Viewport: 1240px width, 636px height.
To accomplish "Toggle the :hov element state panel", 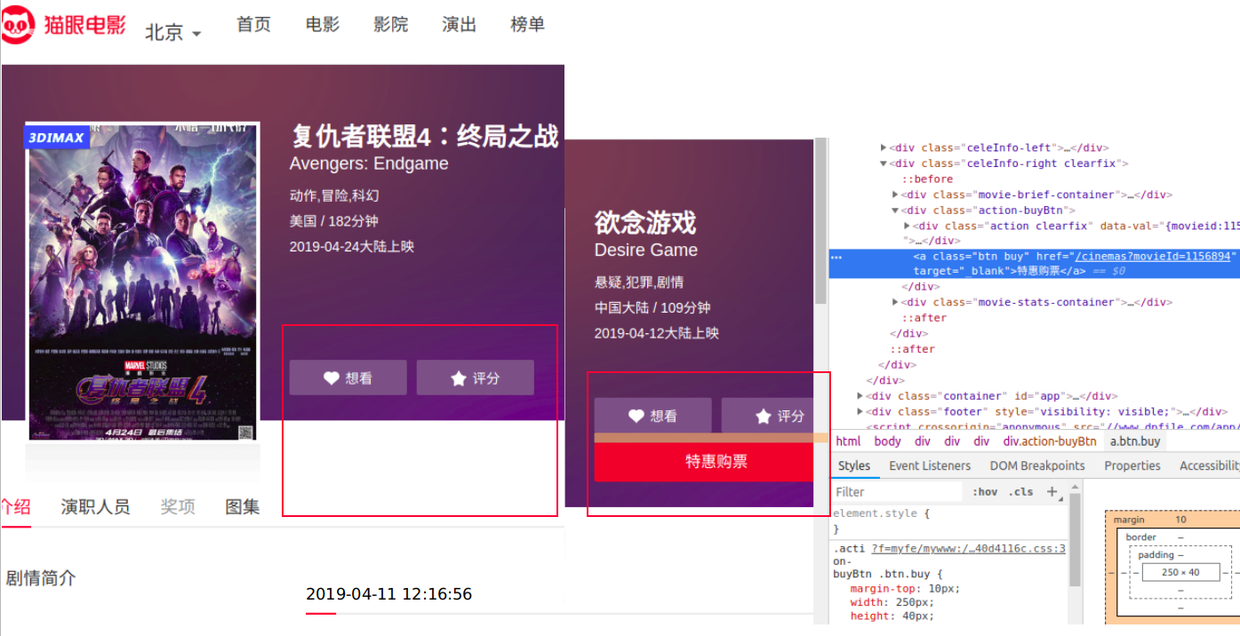I will (x=985, y=492).
